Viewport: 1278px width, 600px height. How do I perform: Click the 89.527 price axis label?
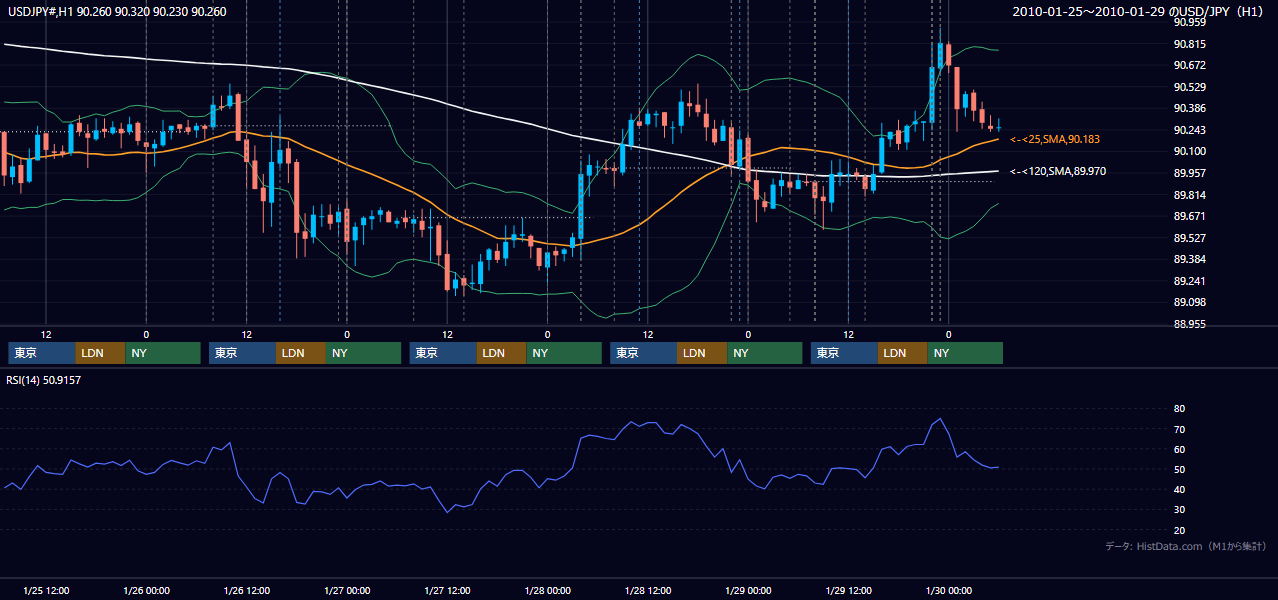[x=1190, y=238]
